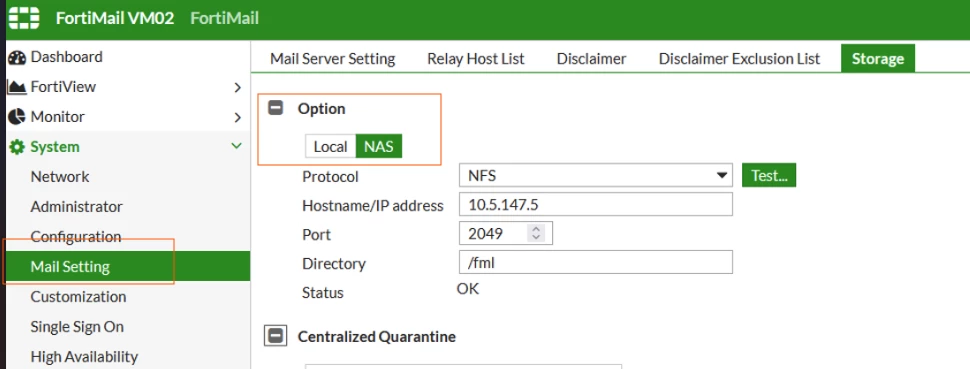Image resolution: width=970 pixels, height=369 pixels.
Task: Click the Option section heading
Action: [322, 109]
